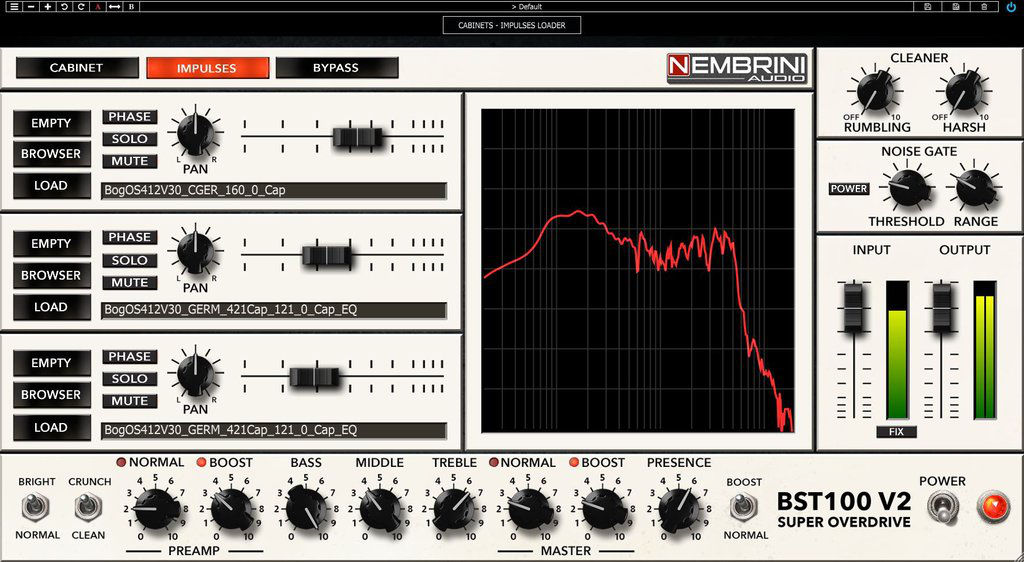Image resolution: width=1024 pixels, height=562 pixels.
Task: Click the redo arrow icon
Action: [81, 7]
